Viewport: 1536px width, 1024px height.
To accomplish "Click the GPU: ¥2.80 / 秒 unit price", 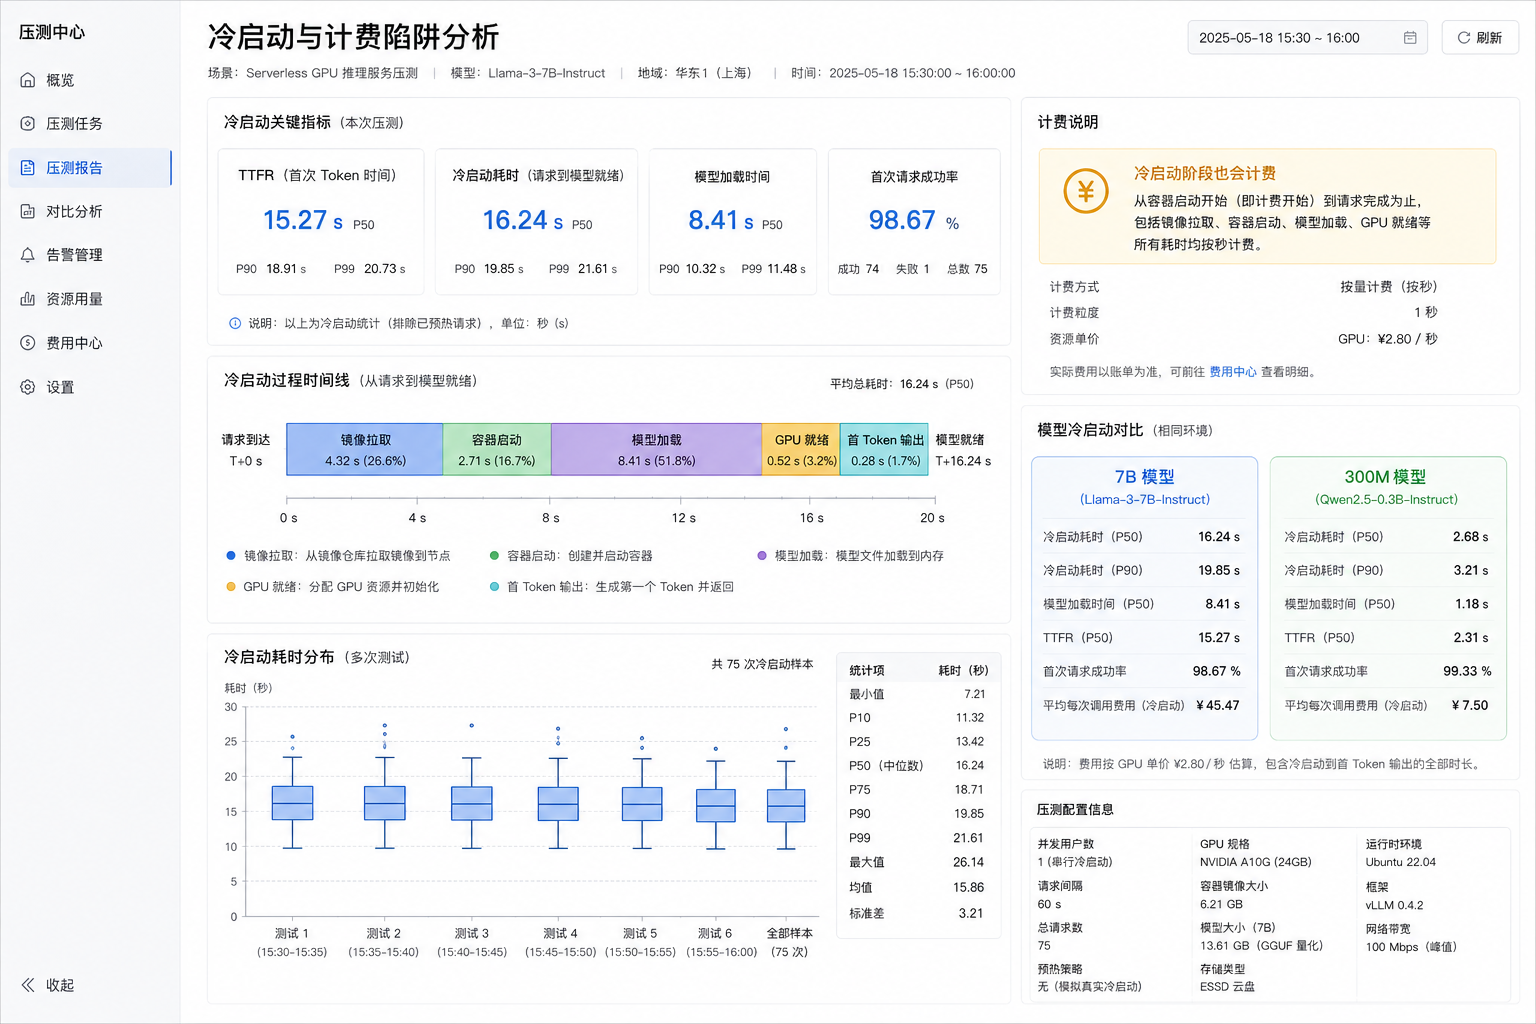I will coord(1387,339).
